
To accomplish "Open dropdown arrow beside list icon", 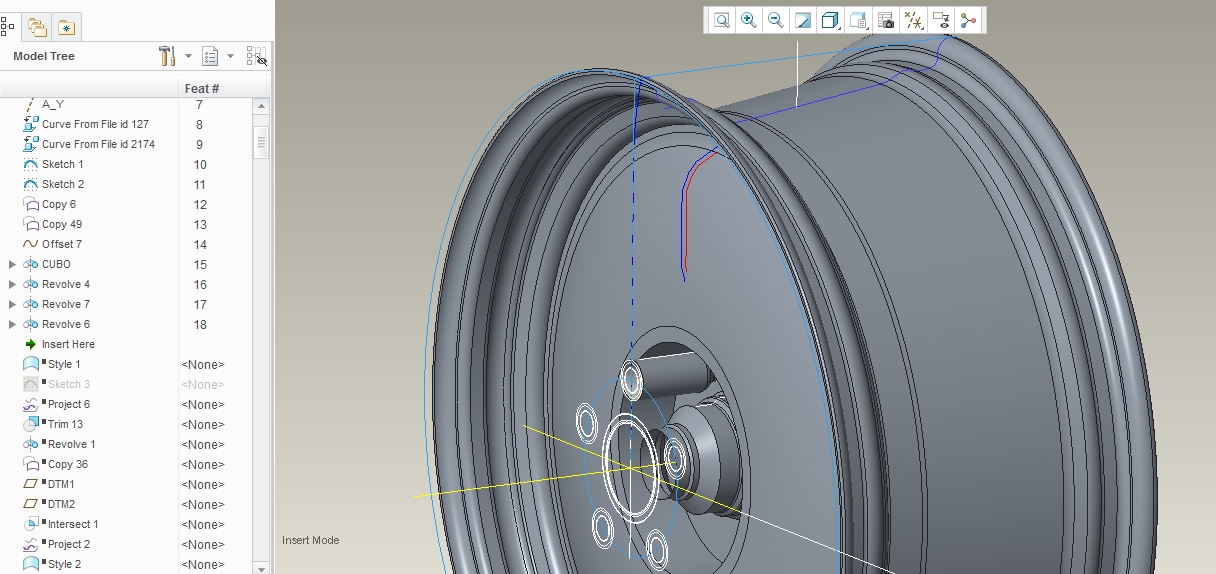I will (231, 56).
